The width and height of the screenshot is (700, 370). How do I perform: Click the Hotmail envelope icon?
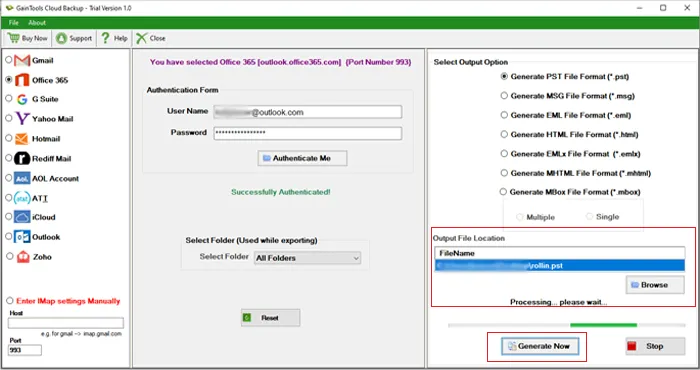21,139
